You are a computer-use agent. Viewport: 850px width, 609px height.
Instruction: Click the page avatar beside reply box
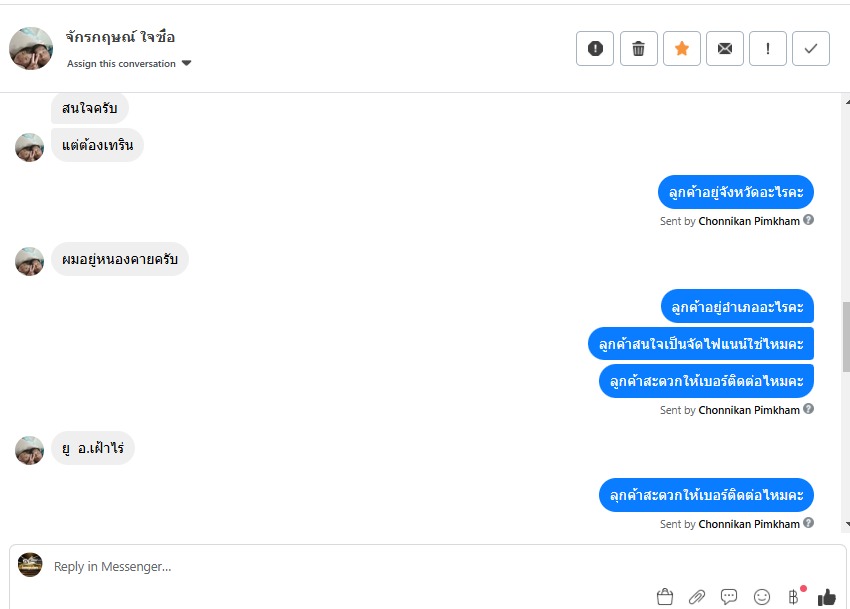pyautogui.click(x=30, y=565)
